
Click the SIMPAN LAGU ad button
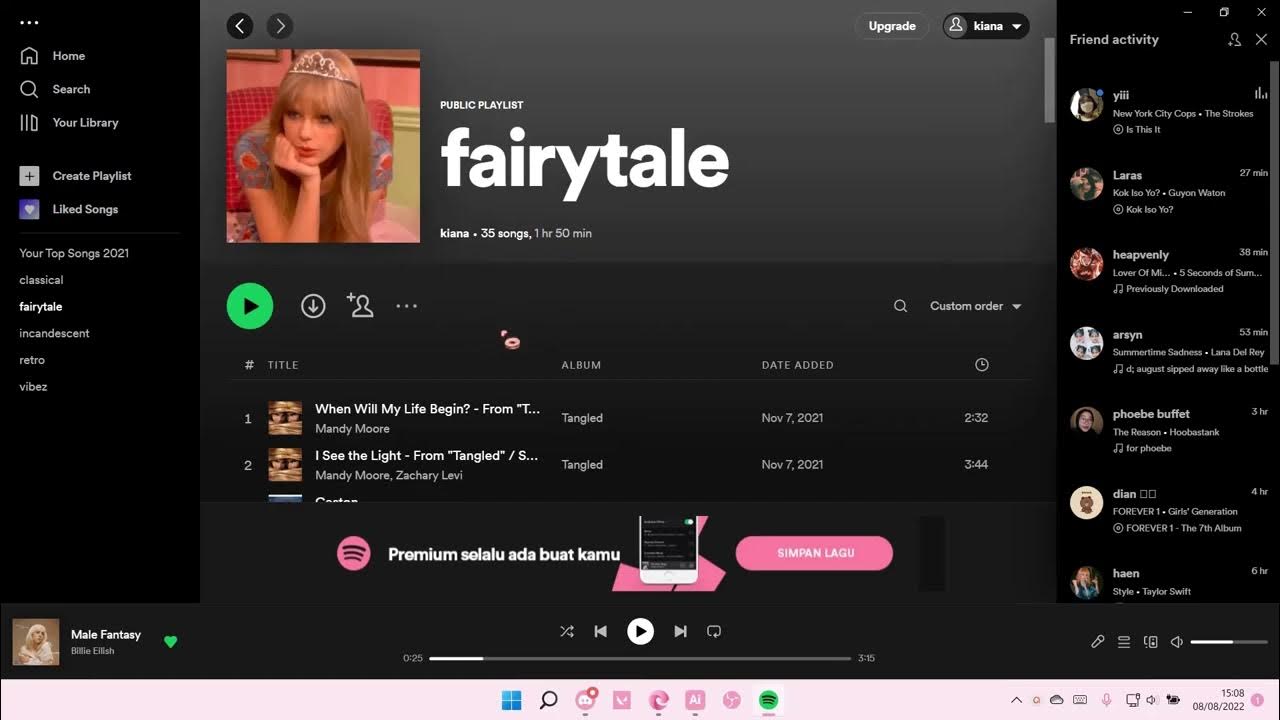click(814, 553)
